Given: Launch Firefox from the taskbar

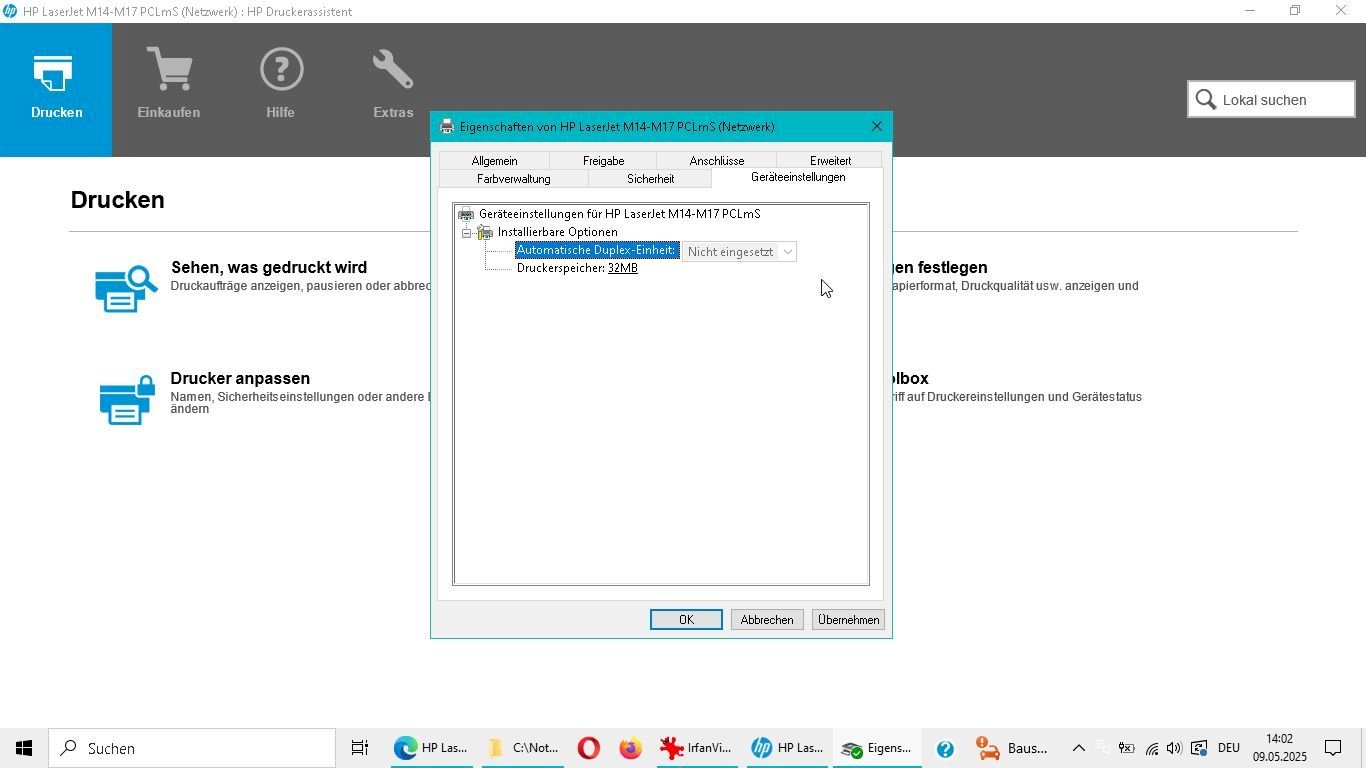Looking at the screenshot, I should coord(630,748).
